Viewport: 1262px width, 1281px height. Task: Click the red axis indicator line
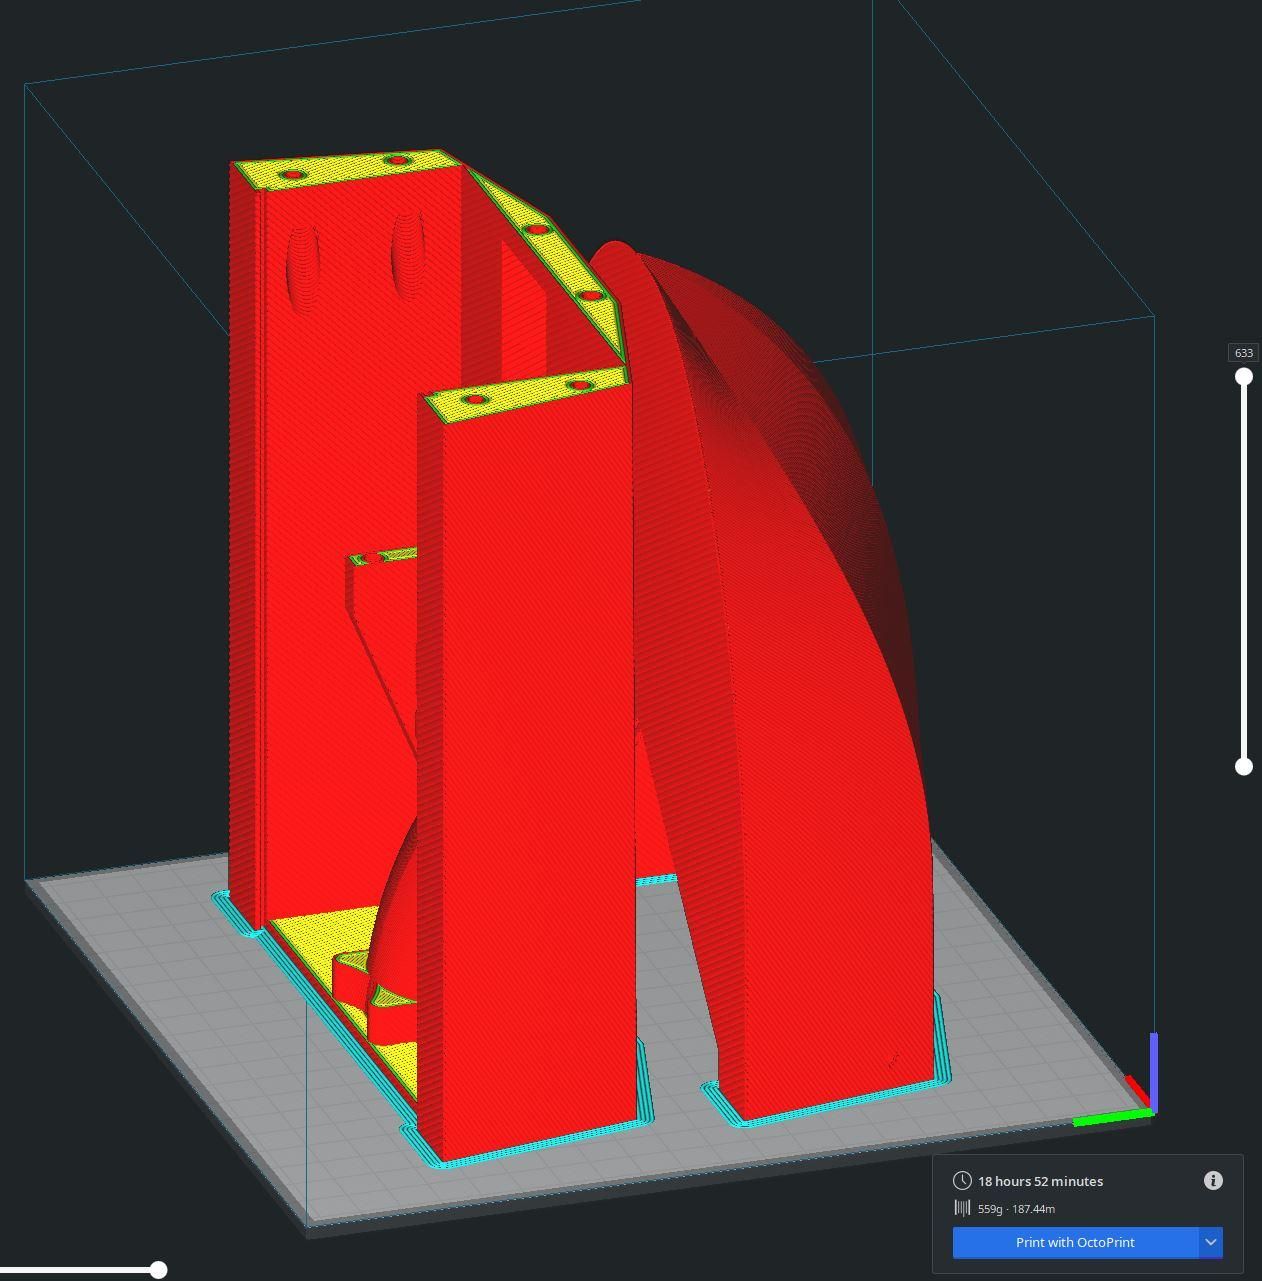[1138, 1091]
